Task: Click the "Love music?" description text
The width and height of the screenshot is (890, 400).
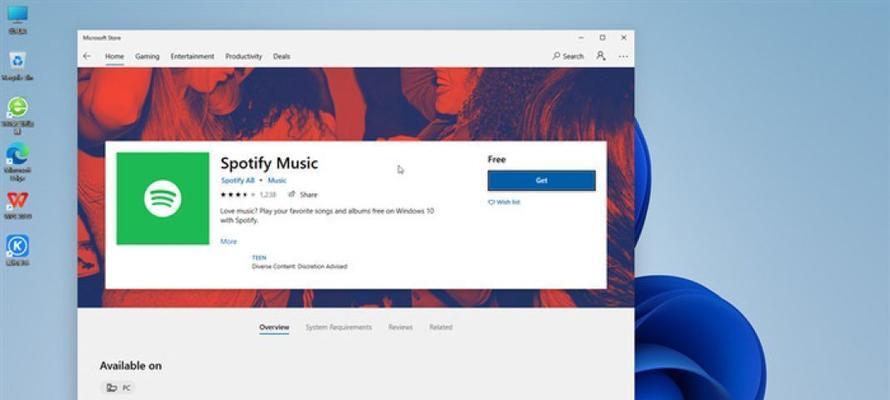Action: [x=328, y=215]
